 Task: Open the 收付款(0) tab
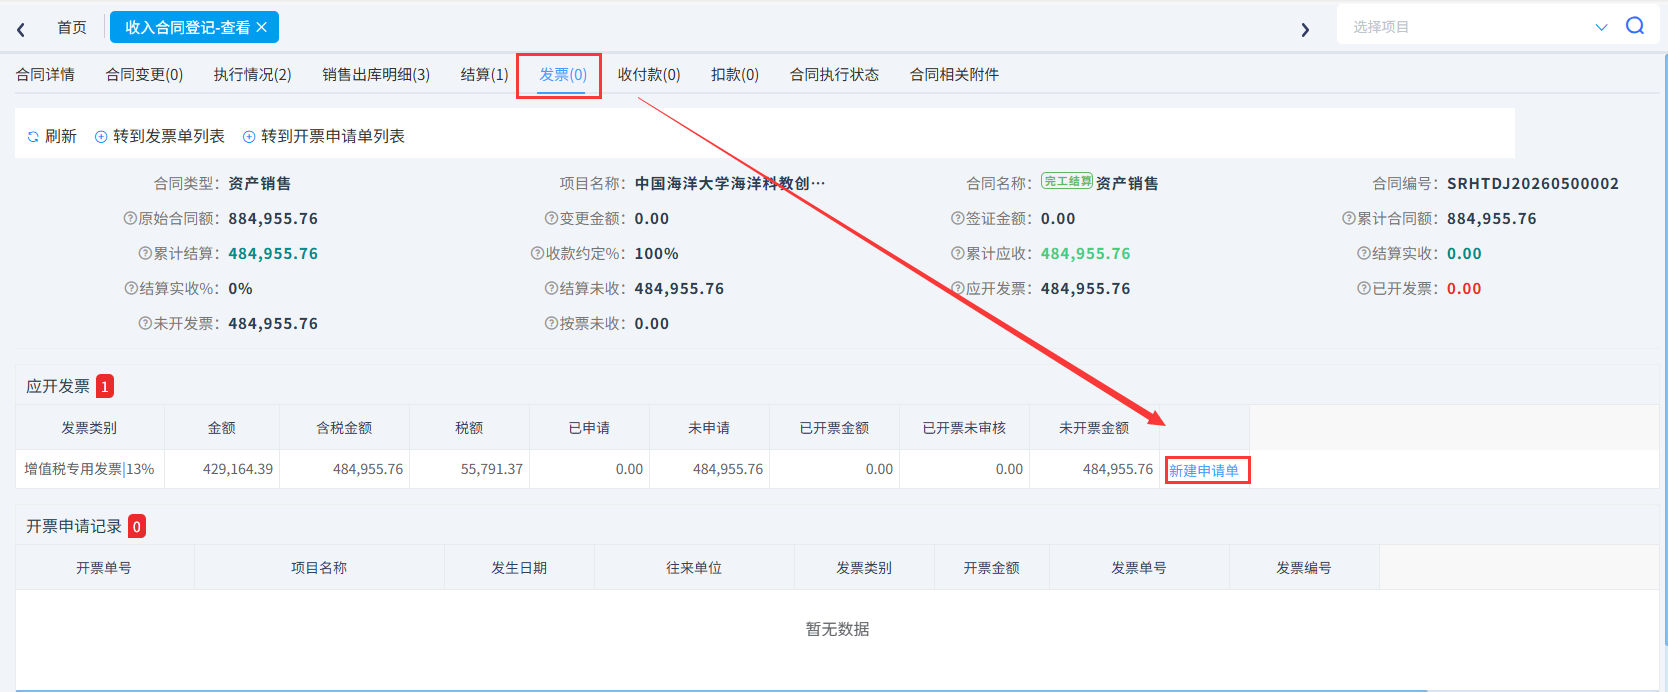tap(649, 74)
